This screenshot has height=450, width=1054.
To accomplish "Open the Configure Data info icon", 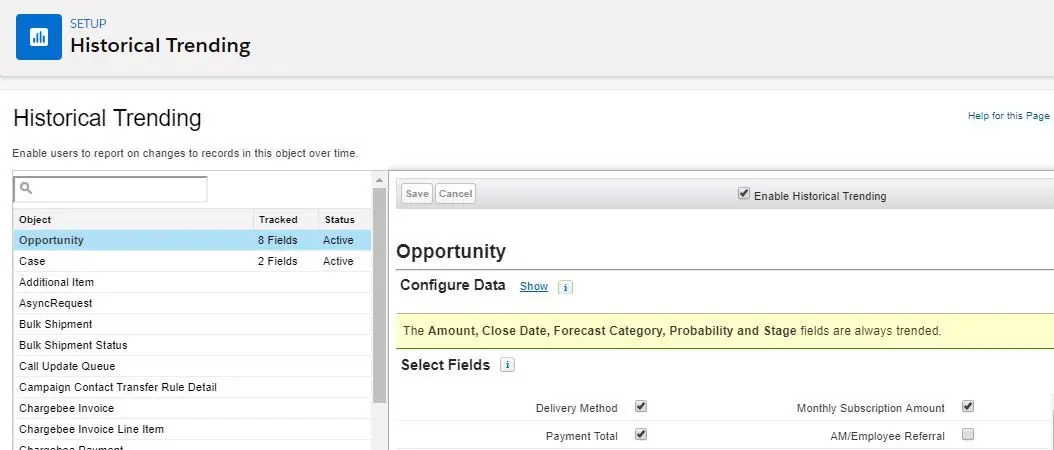I will pos(565,287).
